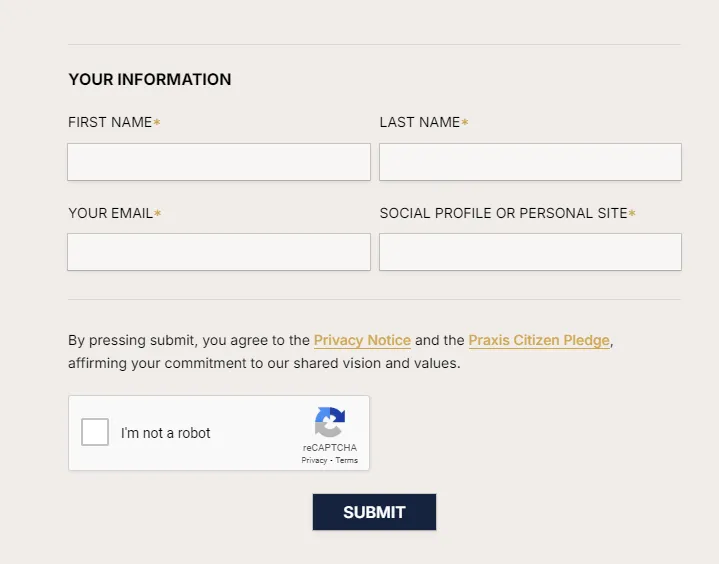
Task: Open the reCAPTCHA Privacy link
Action: pyautogui.click(x=314, y=461)
